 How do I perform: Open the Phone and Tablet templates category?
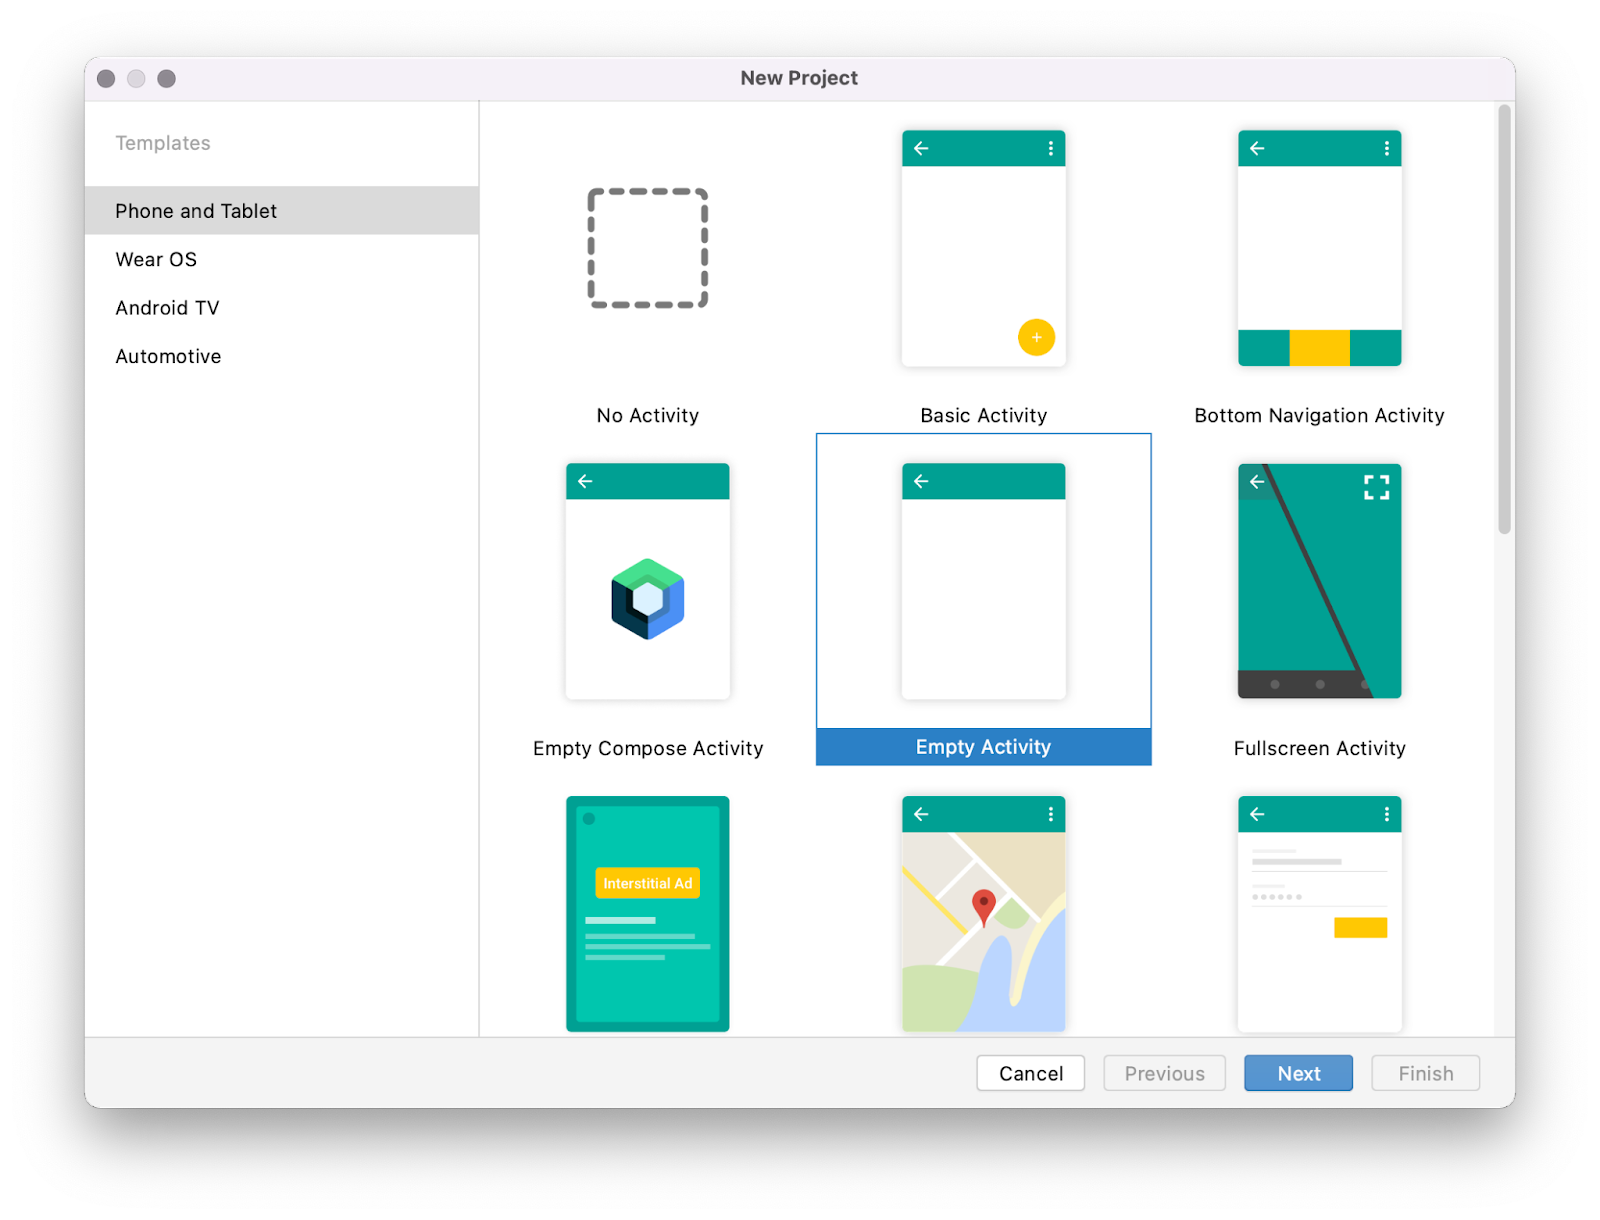[196, 210]
